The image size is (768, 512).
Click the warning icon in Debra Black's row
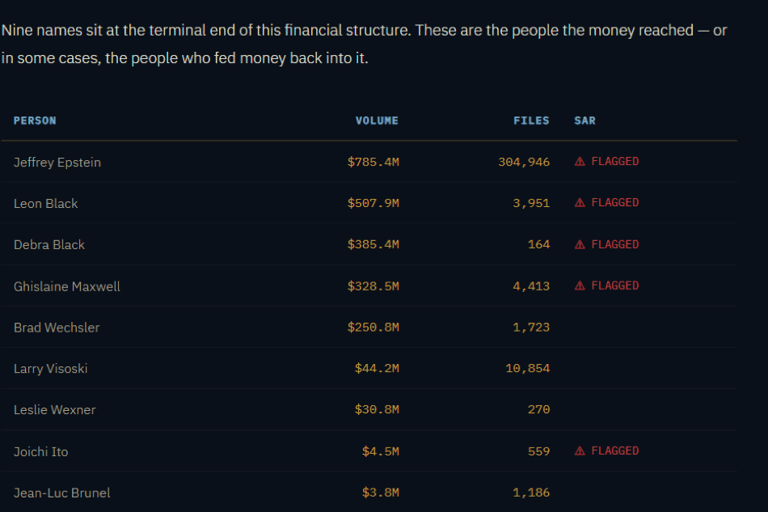click(580, 244)
